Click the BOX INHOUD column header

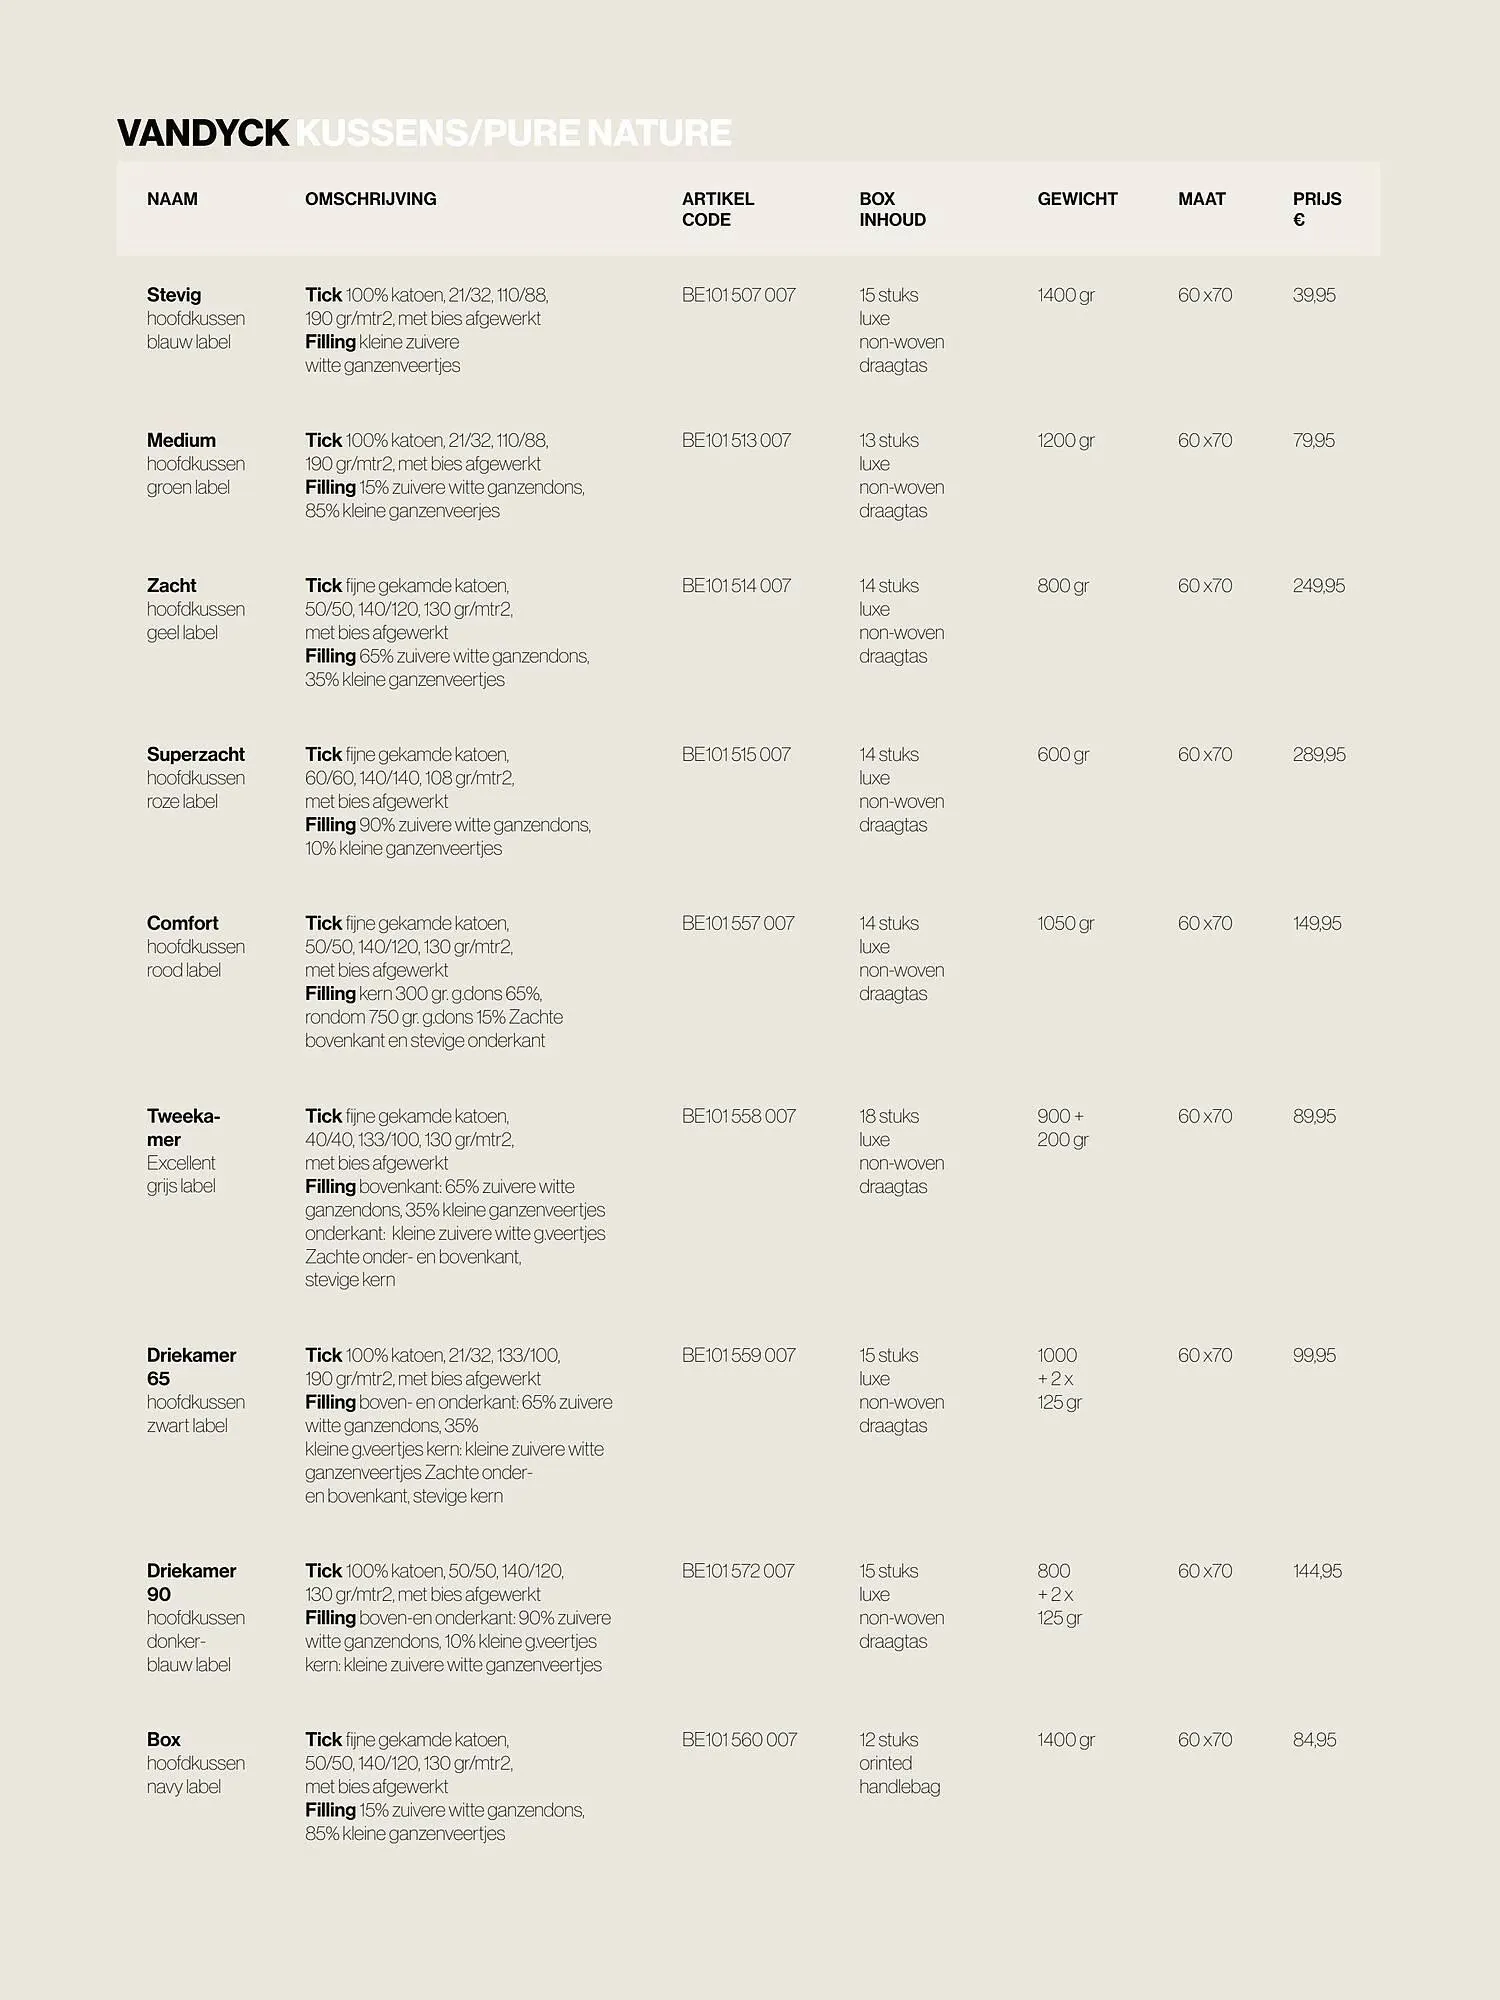(892, 209)
